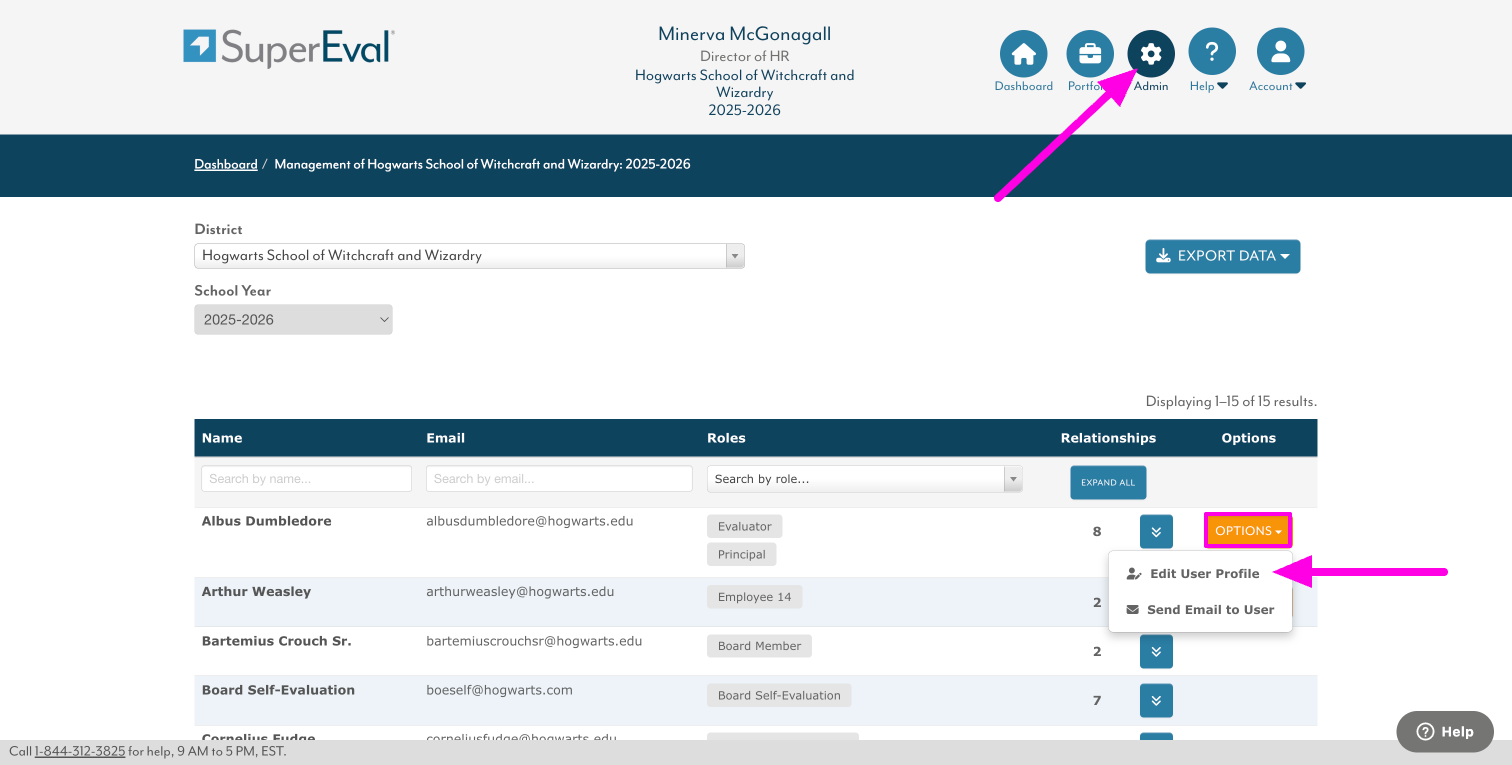Focus the Search by email field
1512x765 pixels.
(559, 479)
